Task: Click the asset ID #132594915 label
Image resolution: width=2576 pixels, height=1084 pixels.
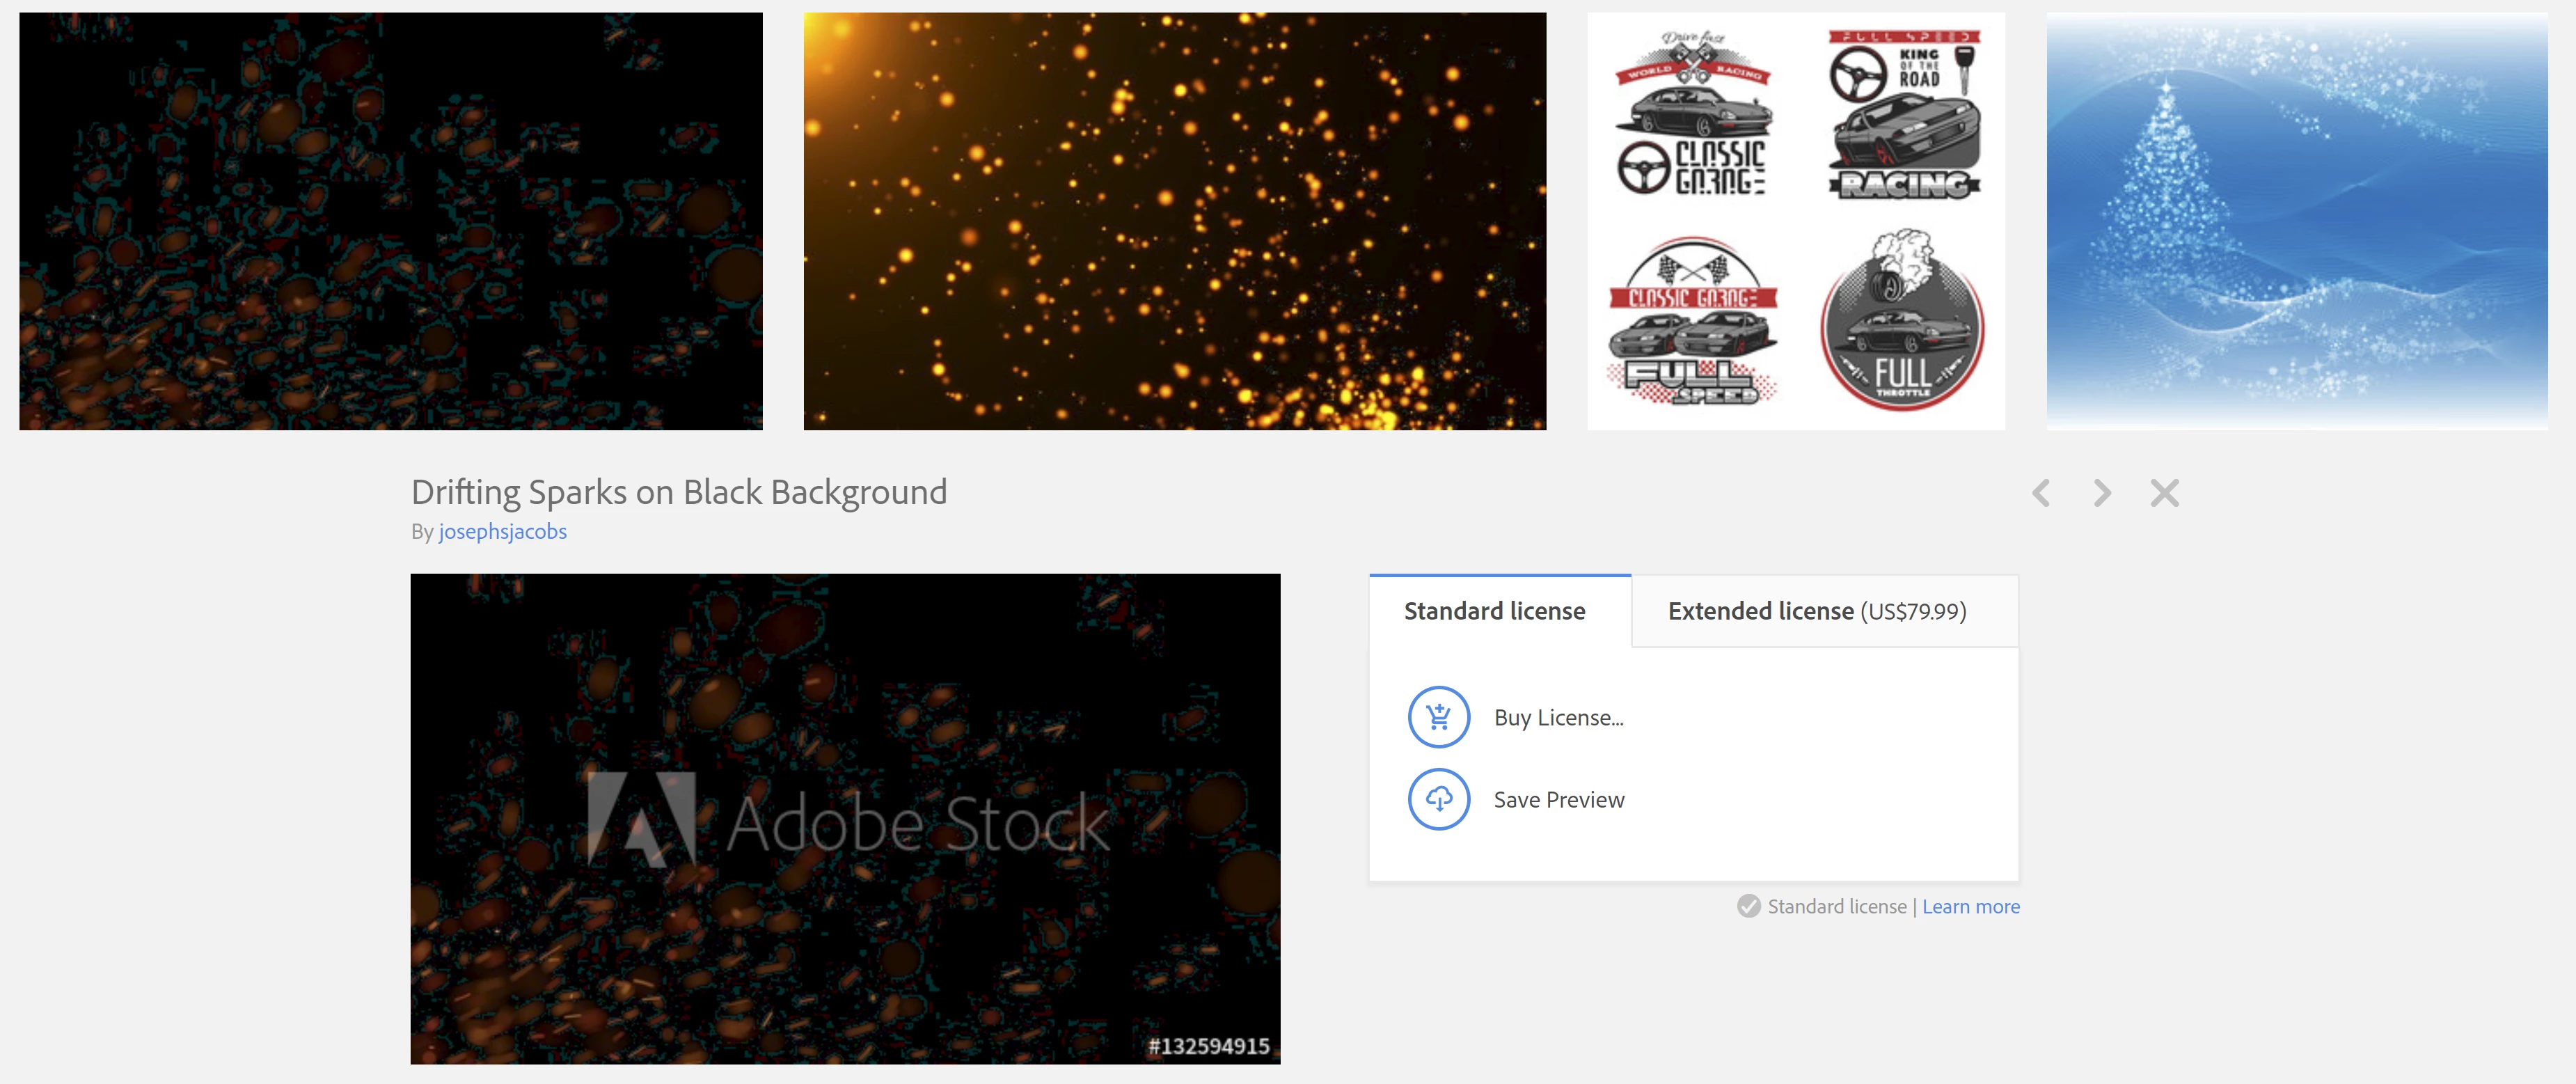Action: (x=1208, y=1046)
